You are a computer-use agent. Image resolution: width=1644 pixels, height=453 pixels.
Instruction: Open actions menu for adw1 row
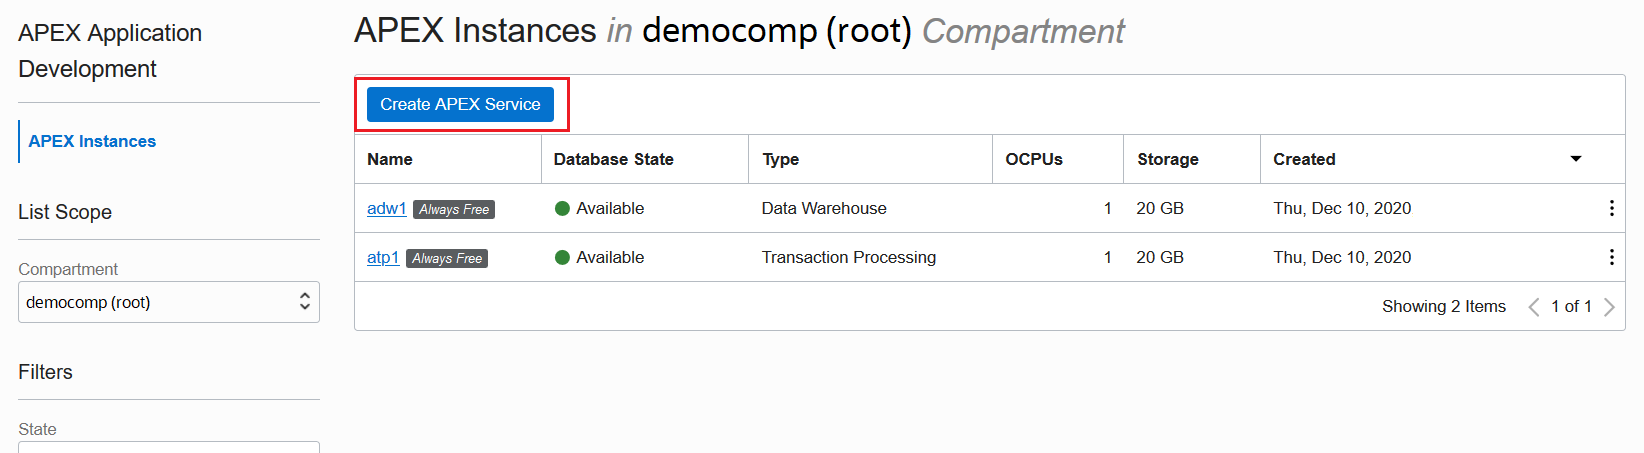pos(1610,208)
